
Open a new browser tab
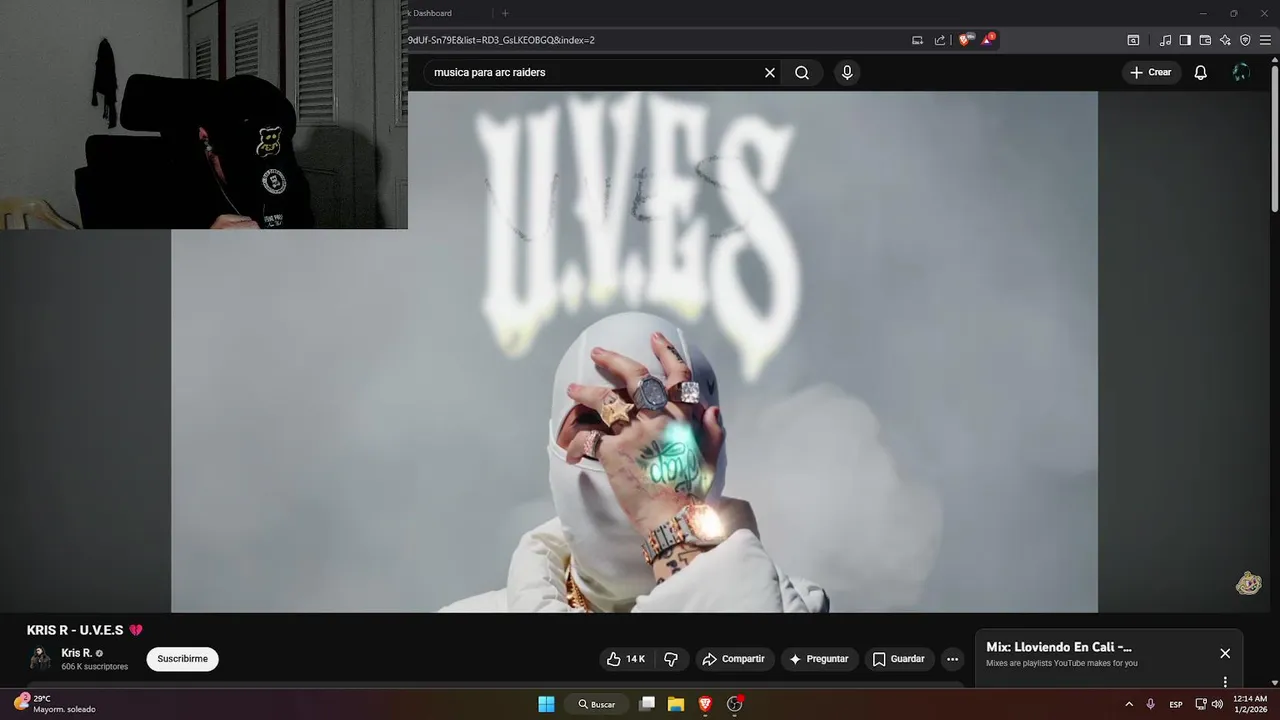click(x=505, y=13)
